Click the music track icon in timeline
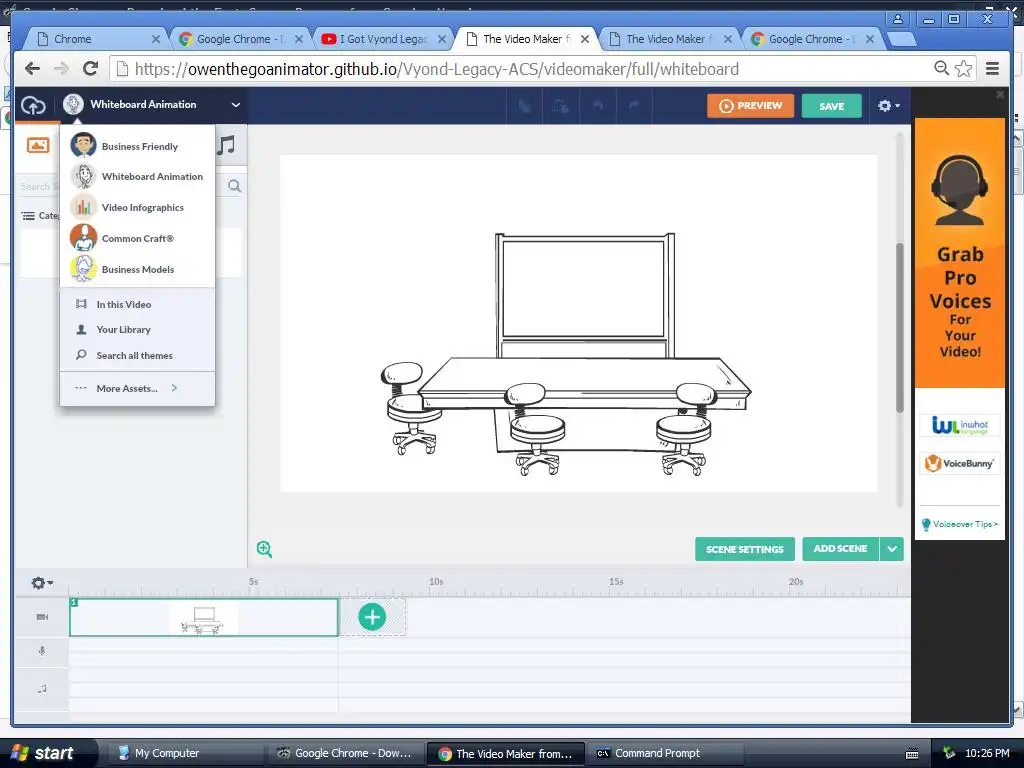The width and height of the screenshot is (1024, 768). pyautogui.click(x=42, y=688)
